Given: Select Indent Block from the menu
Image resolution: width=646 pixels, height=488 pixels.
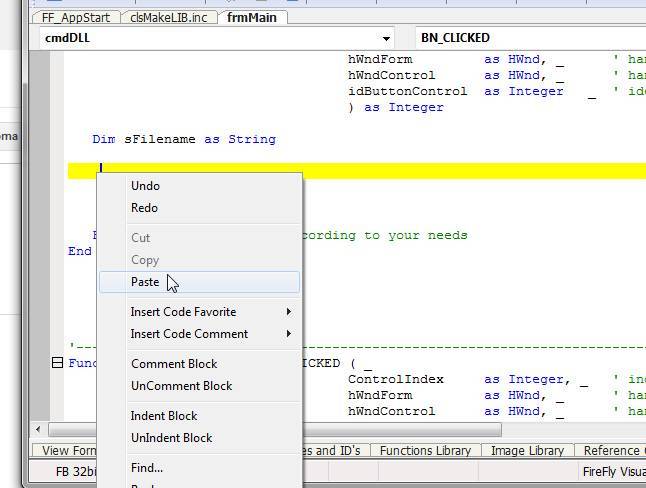Looking at the screenshot, I should click(x=164, y=416).
